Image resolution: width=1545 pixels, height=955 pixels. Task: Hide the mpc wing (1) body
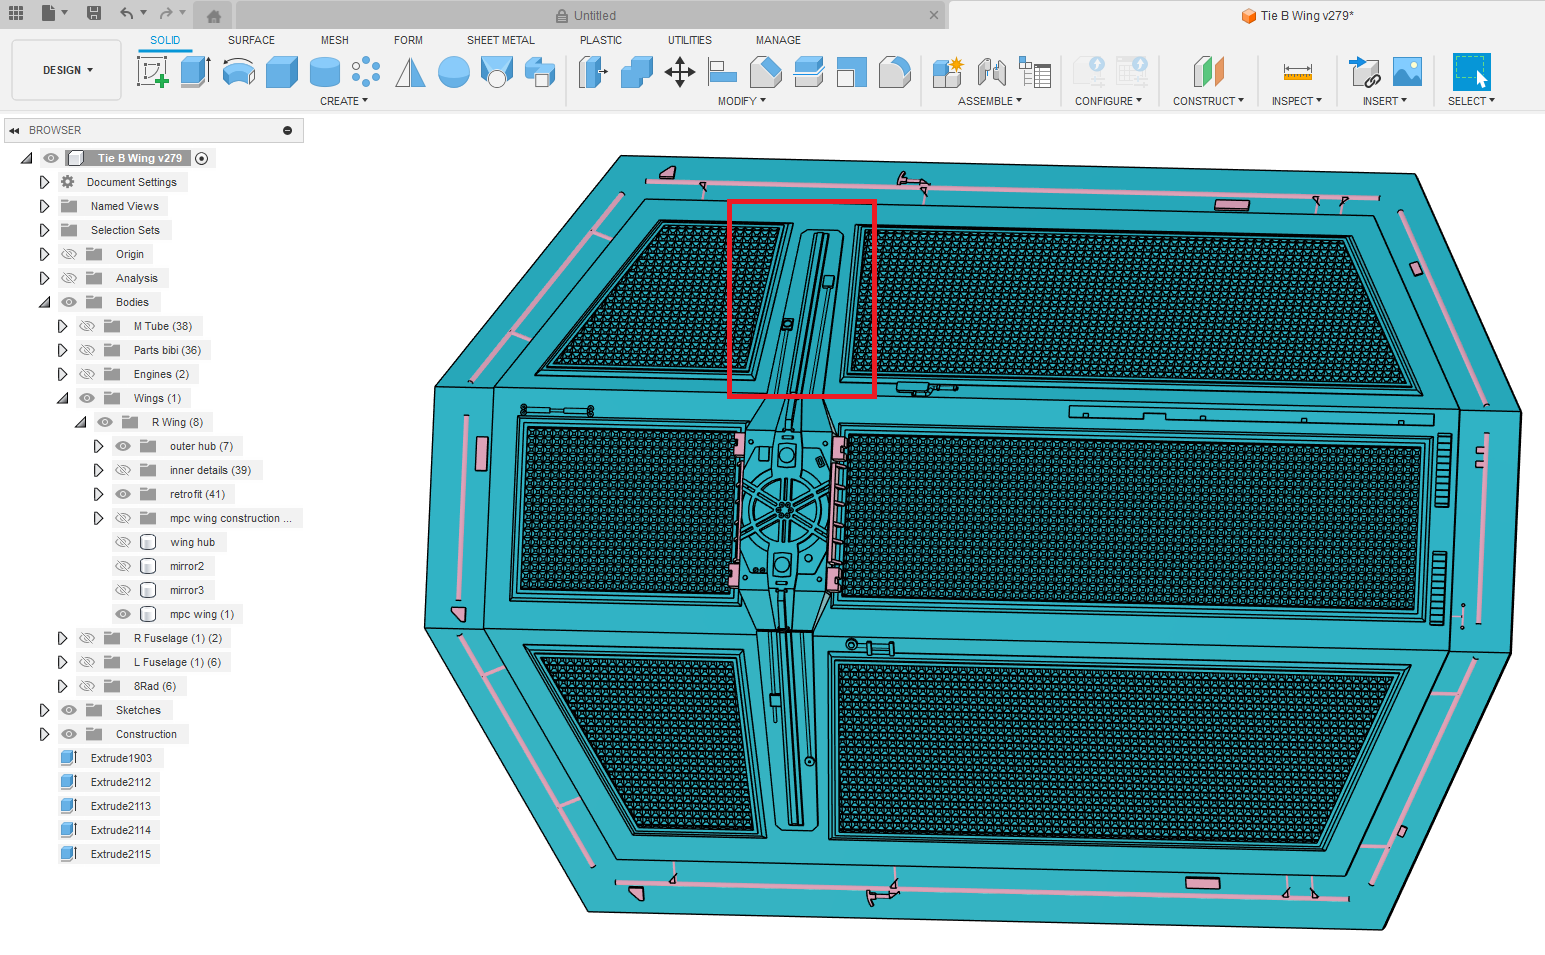click(x=123, y=614)
